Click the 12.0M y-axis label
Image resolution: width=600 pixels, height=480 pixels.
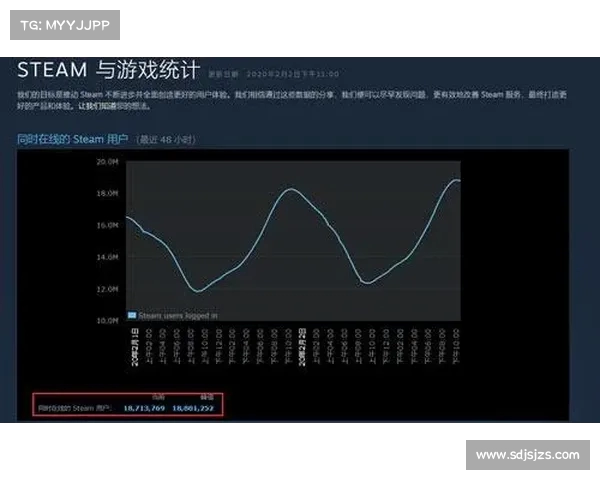point(107,289)
